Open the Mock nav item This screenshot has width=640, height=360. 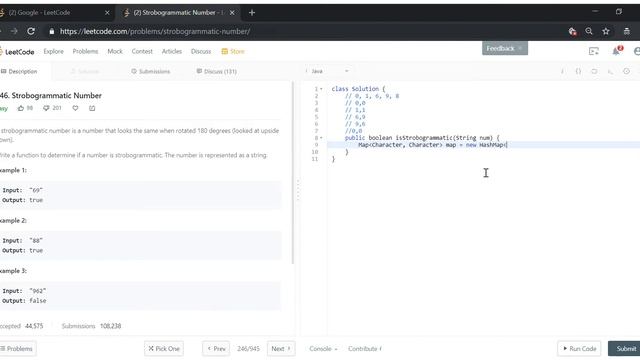click(115, 51)
